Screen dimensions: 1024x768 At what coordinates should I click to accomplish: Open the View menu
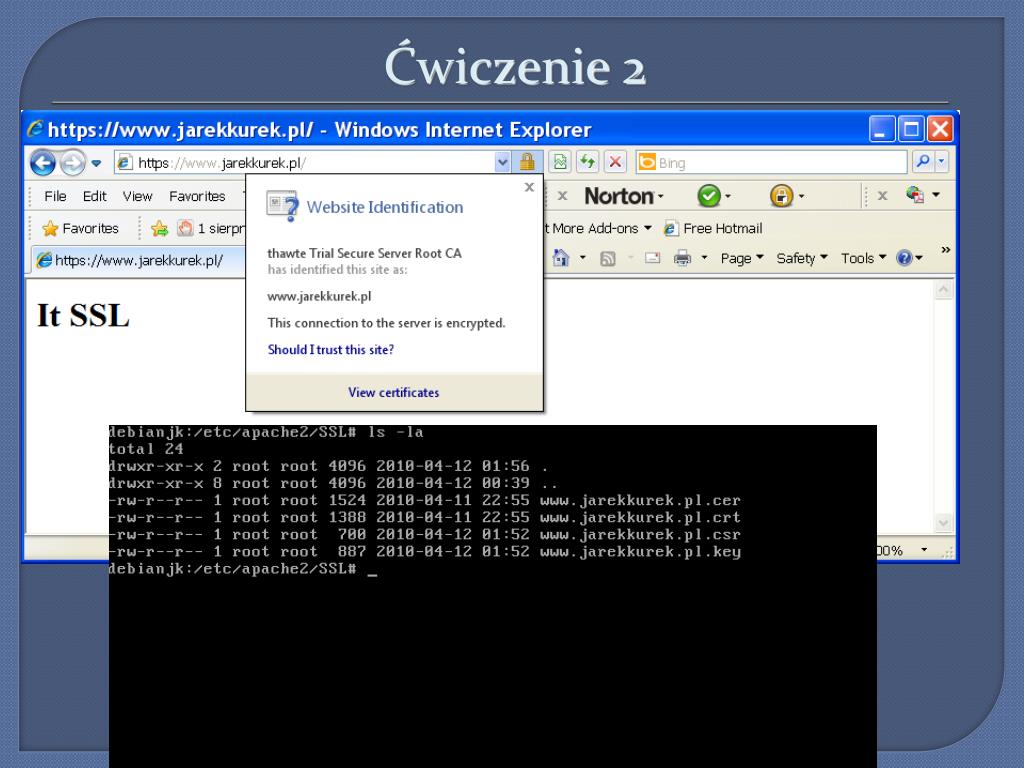click(137, 196)
